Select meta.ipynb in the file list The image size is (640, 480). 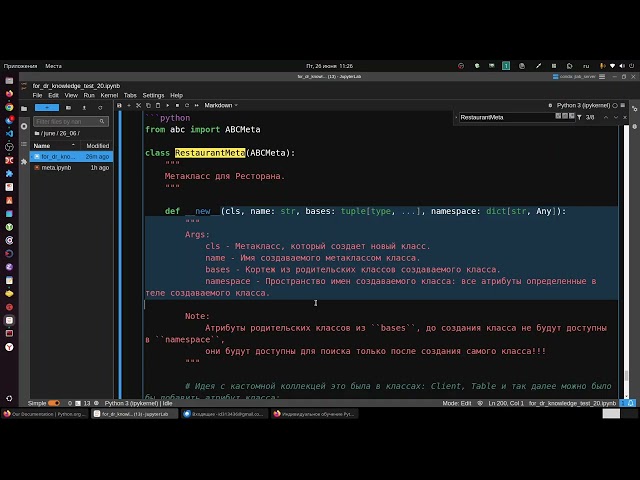[71, 168]
